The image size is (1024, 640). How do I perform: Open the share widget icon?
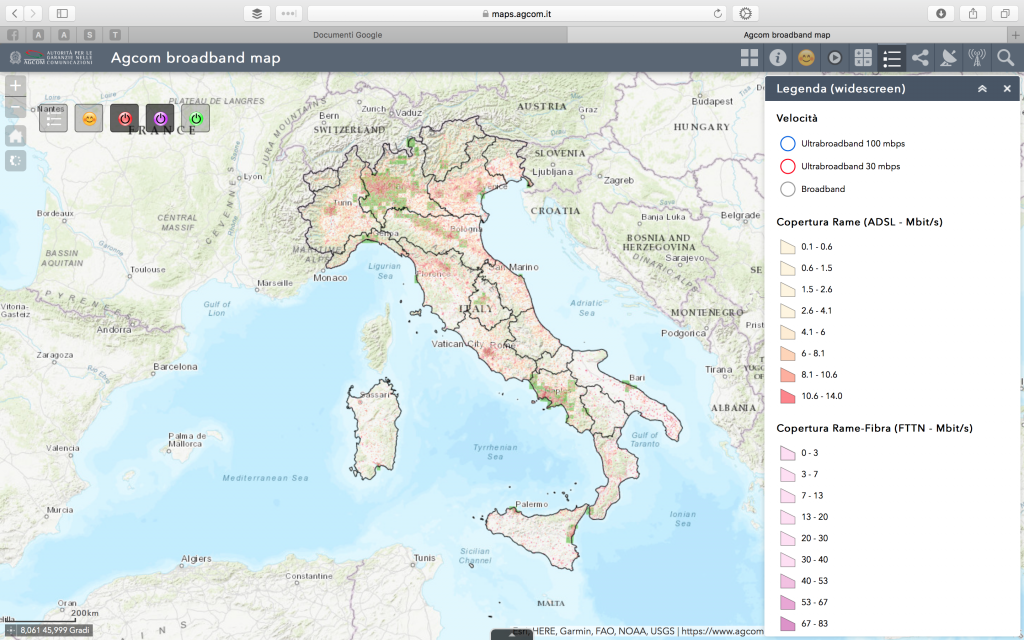click(920, 58)
